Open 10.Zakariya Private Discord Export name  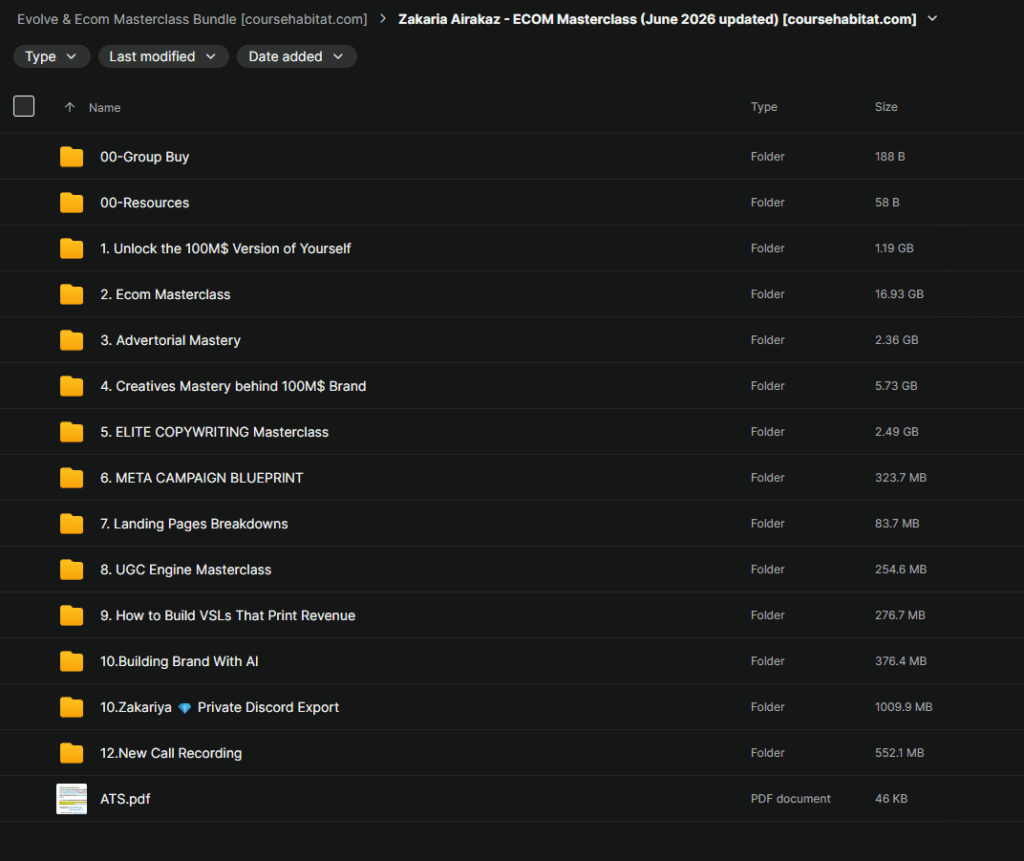219,707
